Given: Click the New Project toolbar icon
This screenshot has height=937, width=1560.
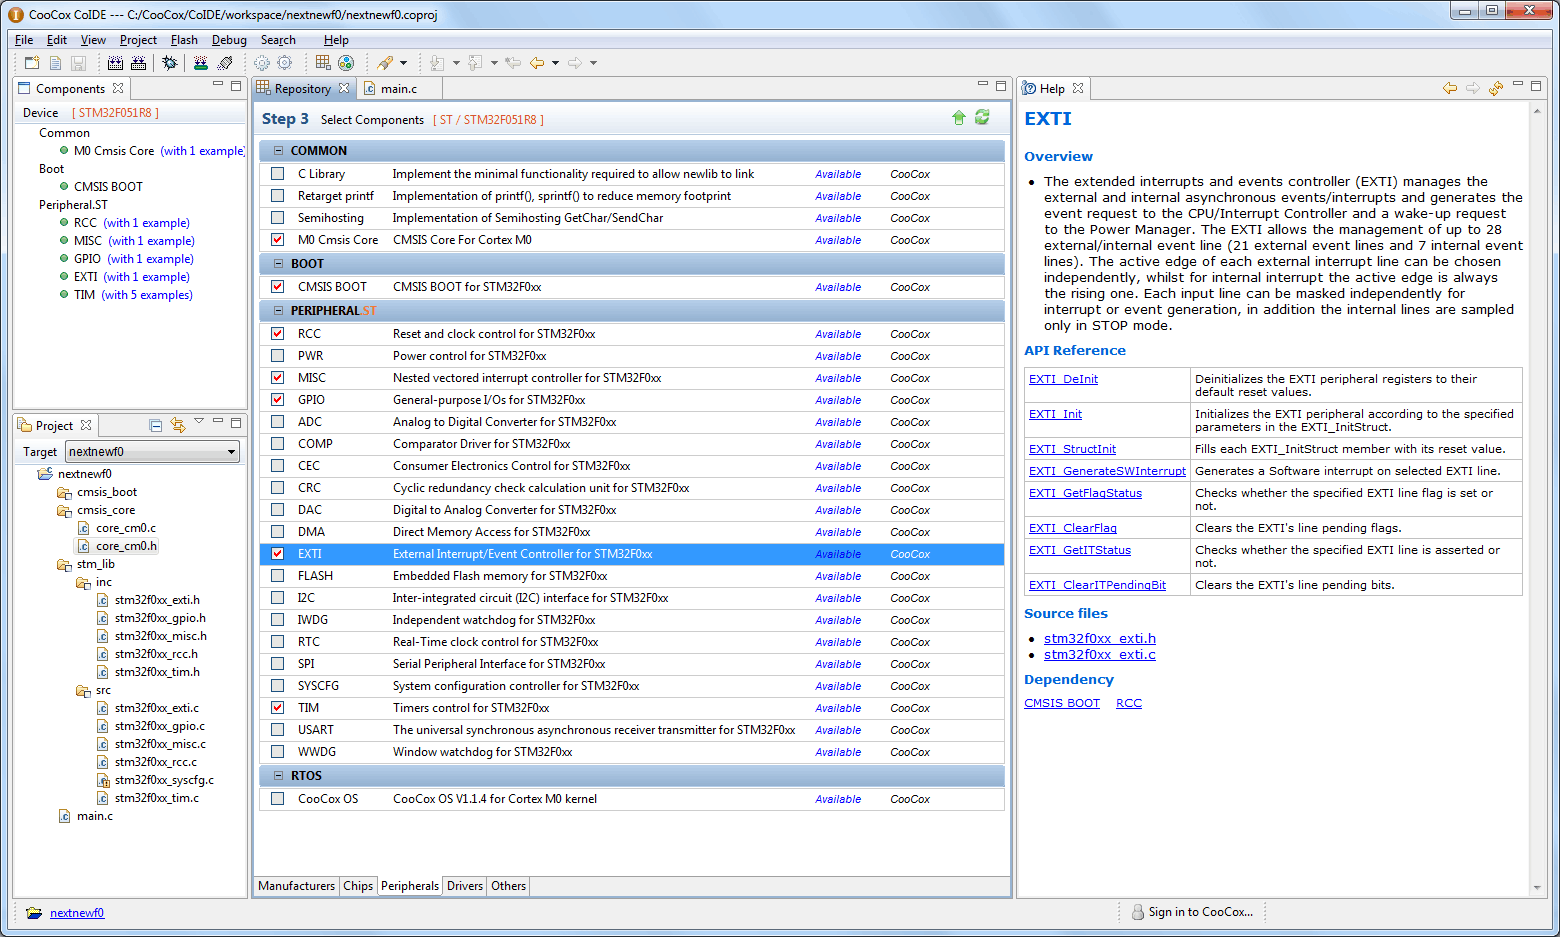Looking at the screenshot, I should pos(32,63).
